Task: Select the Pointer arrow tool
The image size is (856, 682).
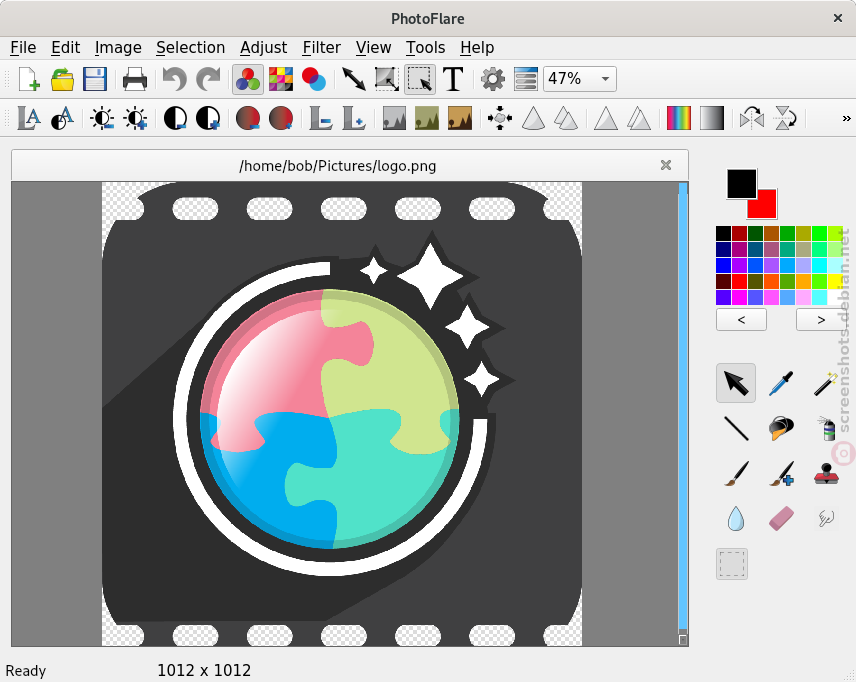Action: (x=736, y=383)
